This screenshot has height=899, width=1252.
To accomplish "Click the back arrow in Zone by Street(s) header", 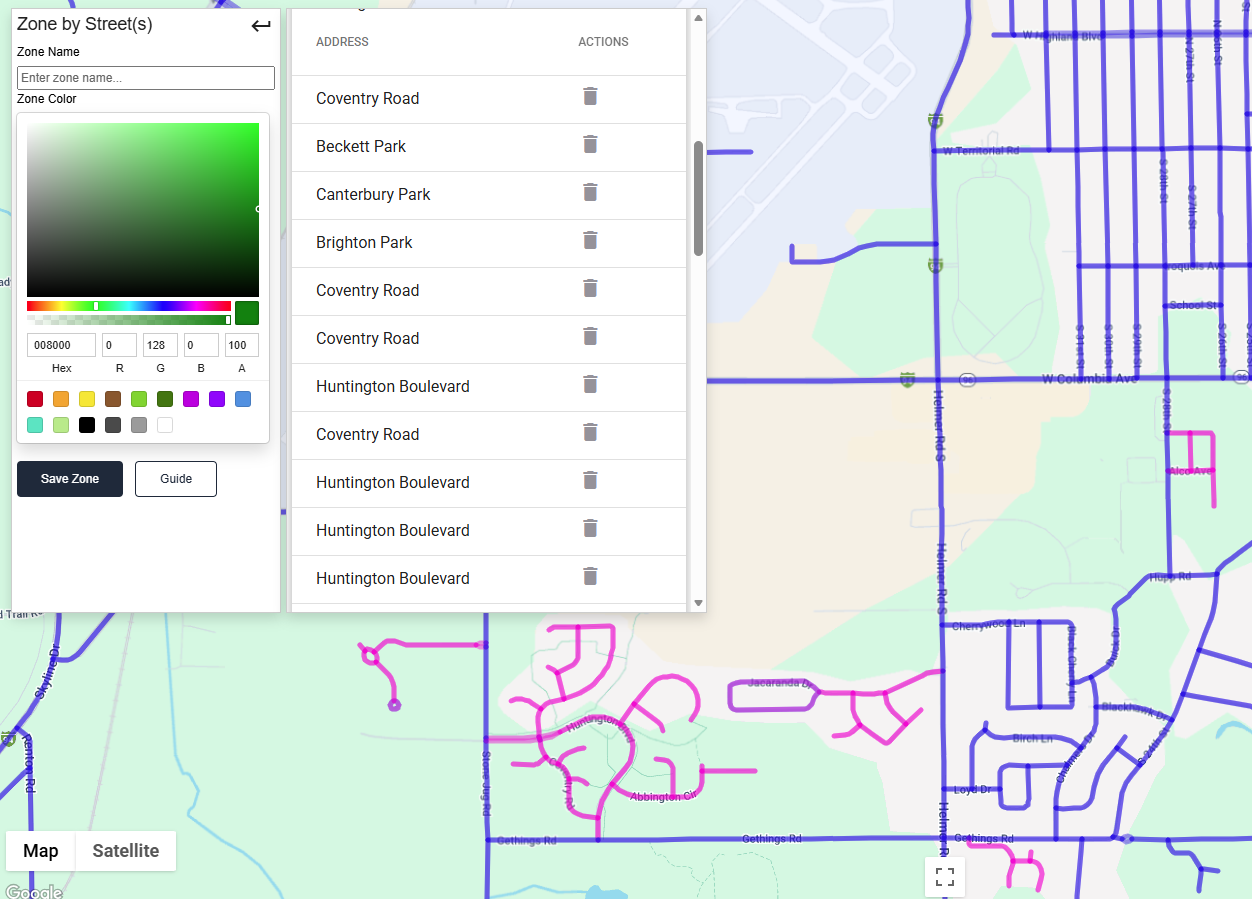I will tap(261, 26).
